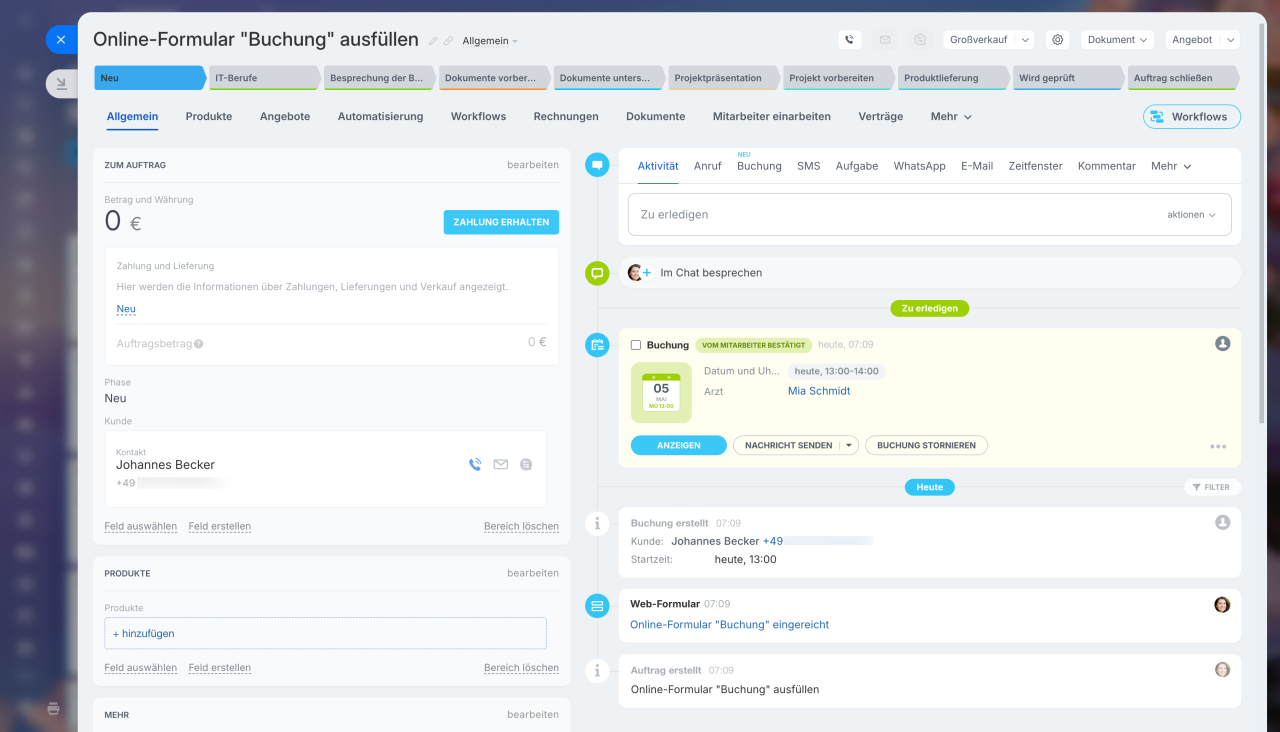
Task: Add participant in Im Chat besprechen
Action: pyautogui.click(x=646, y=273)
